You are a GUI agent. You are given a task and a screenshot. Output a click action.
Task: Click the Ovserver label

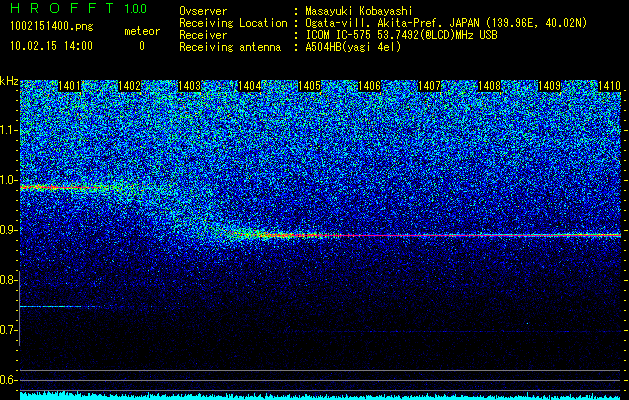point(203,11)
